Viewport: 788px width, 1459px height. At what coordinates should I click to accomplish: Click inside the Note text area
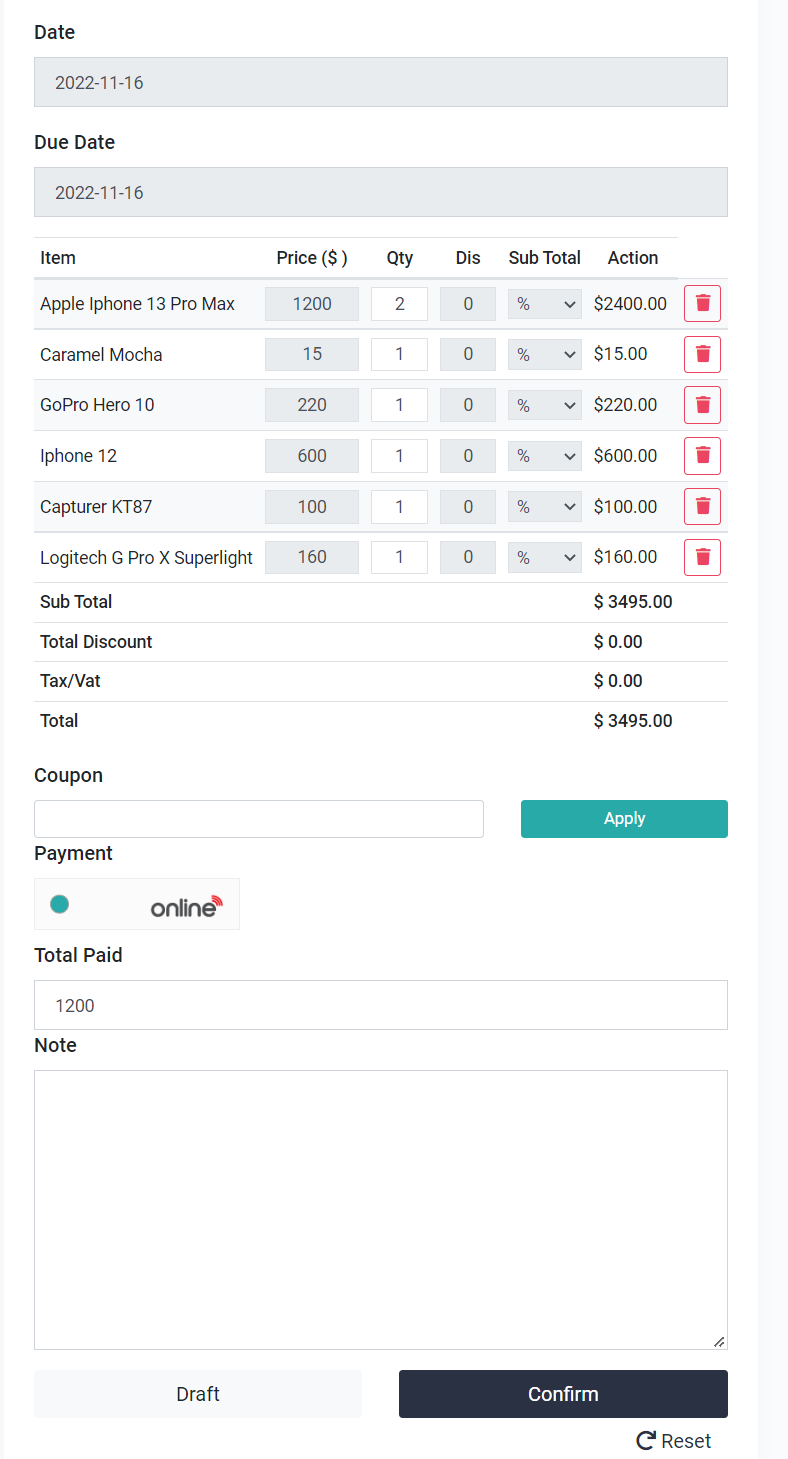coord(380,1210)
